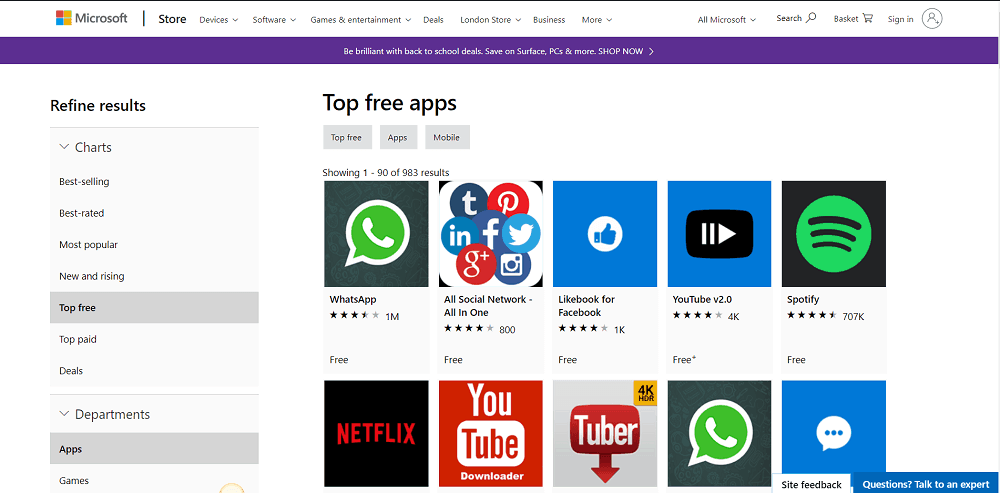Screen dimensions: 1000x493
Task: Click All Social Network - All In One title
Action: coord(489,306)
